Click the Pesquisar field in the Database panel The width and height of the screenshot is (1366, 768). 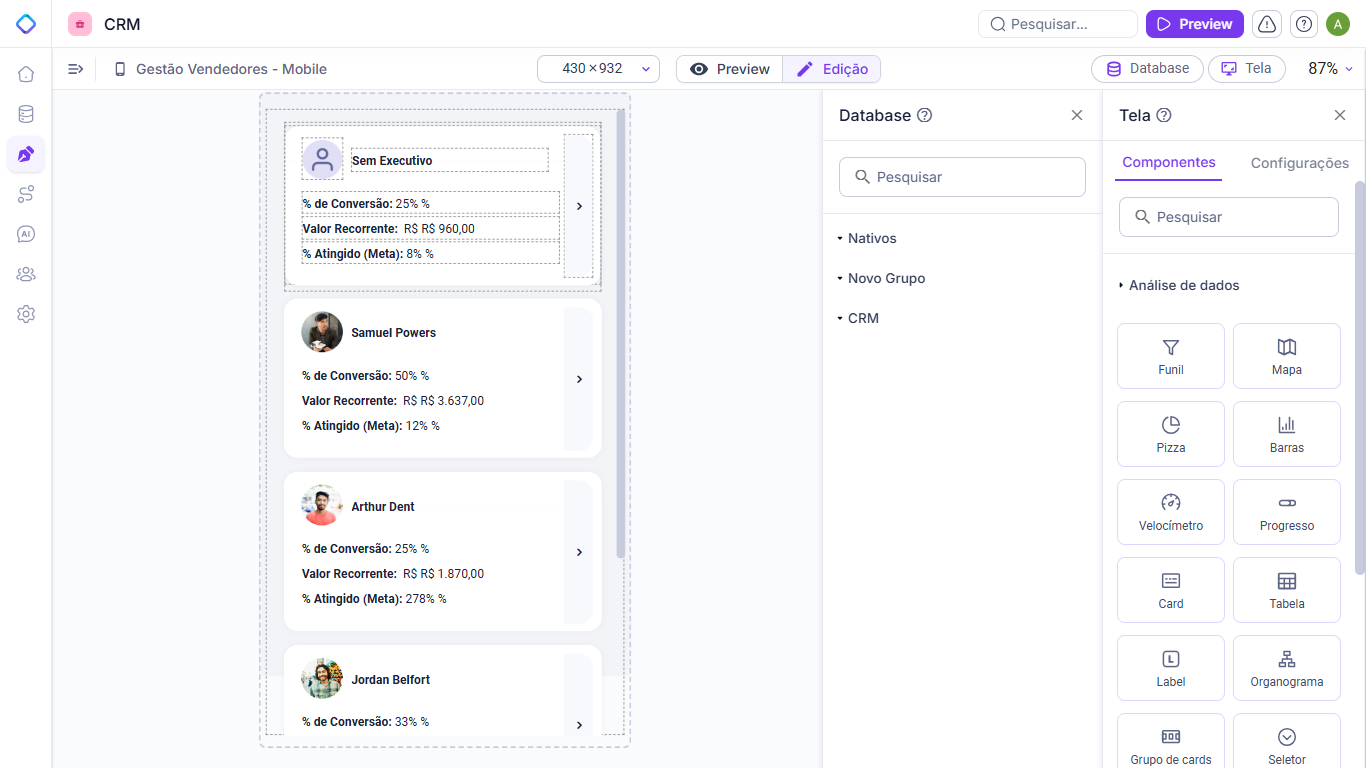tap(962, 176)
